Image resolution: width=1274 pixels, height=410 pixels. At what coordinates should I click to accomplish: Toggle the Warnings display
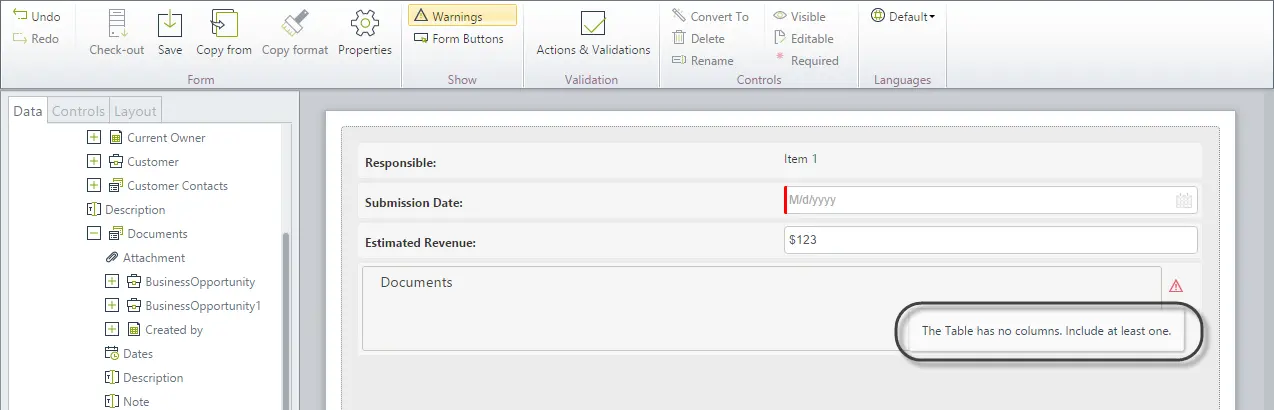point(462,16)
